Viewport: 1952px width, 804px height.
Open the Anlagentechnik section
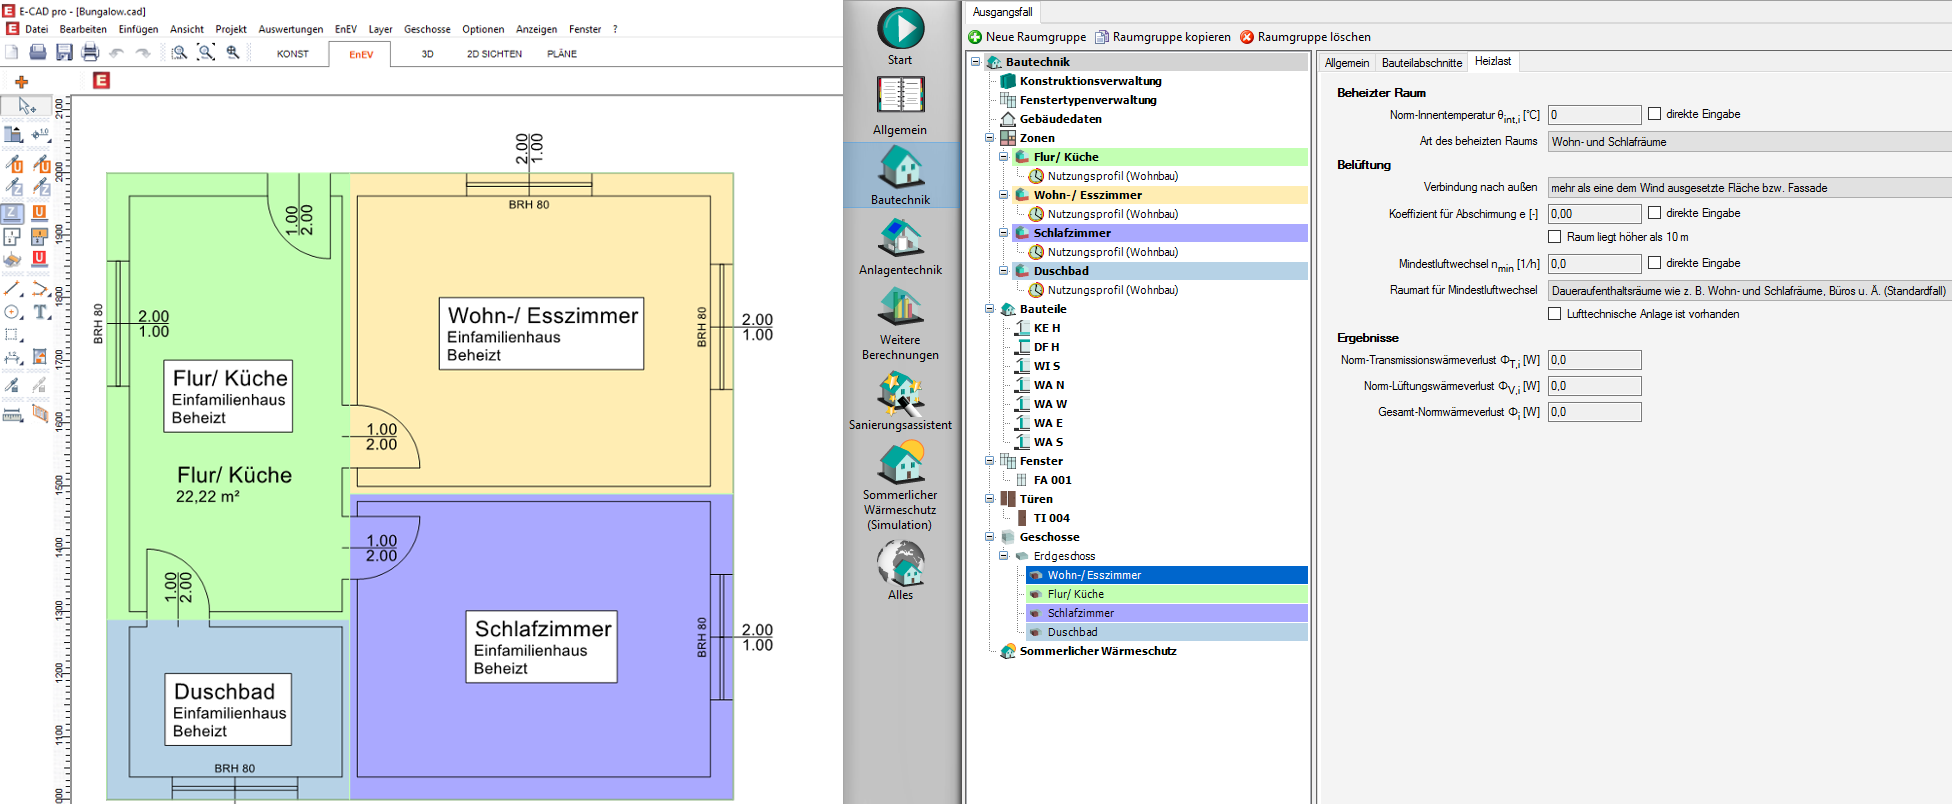point(900,246)
